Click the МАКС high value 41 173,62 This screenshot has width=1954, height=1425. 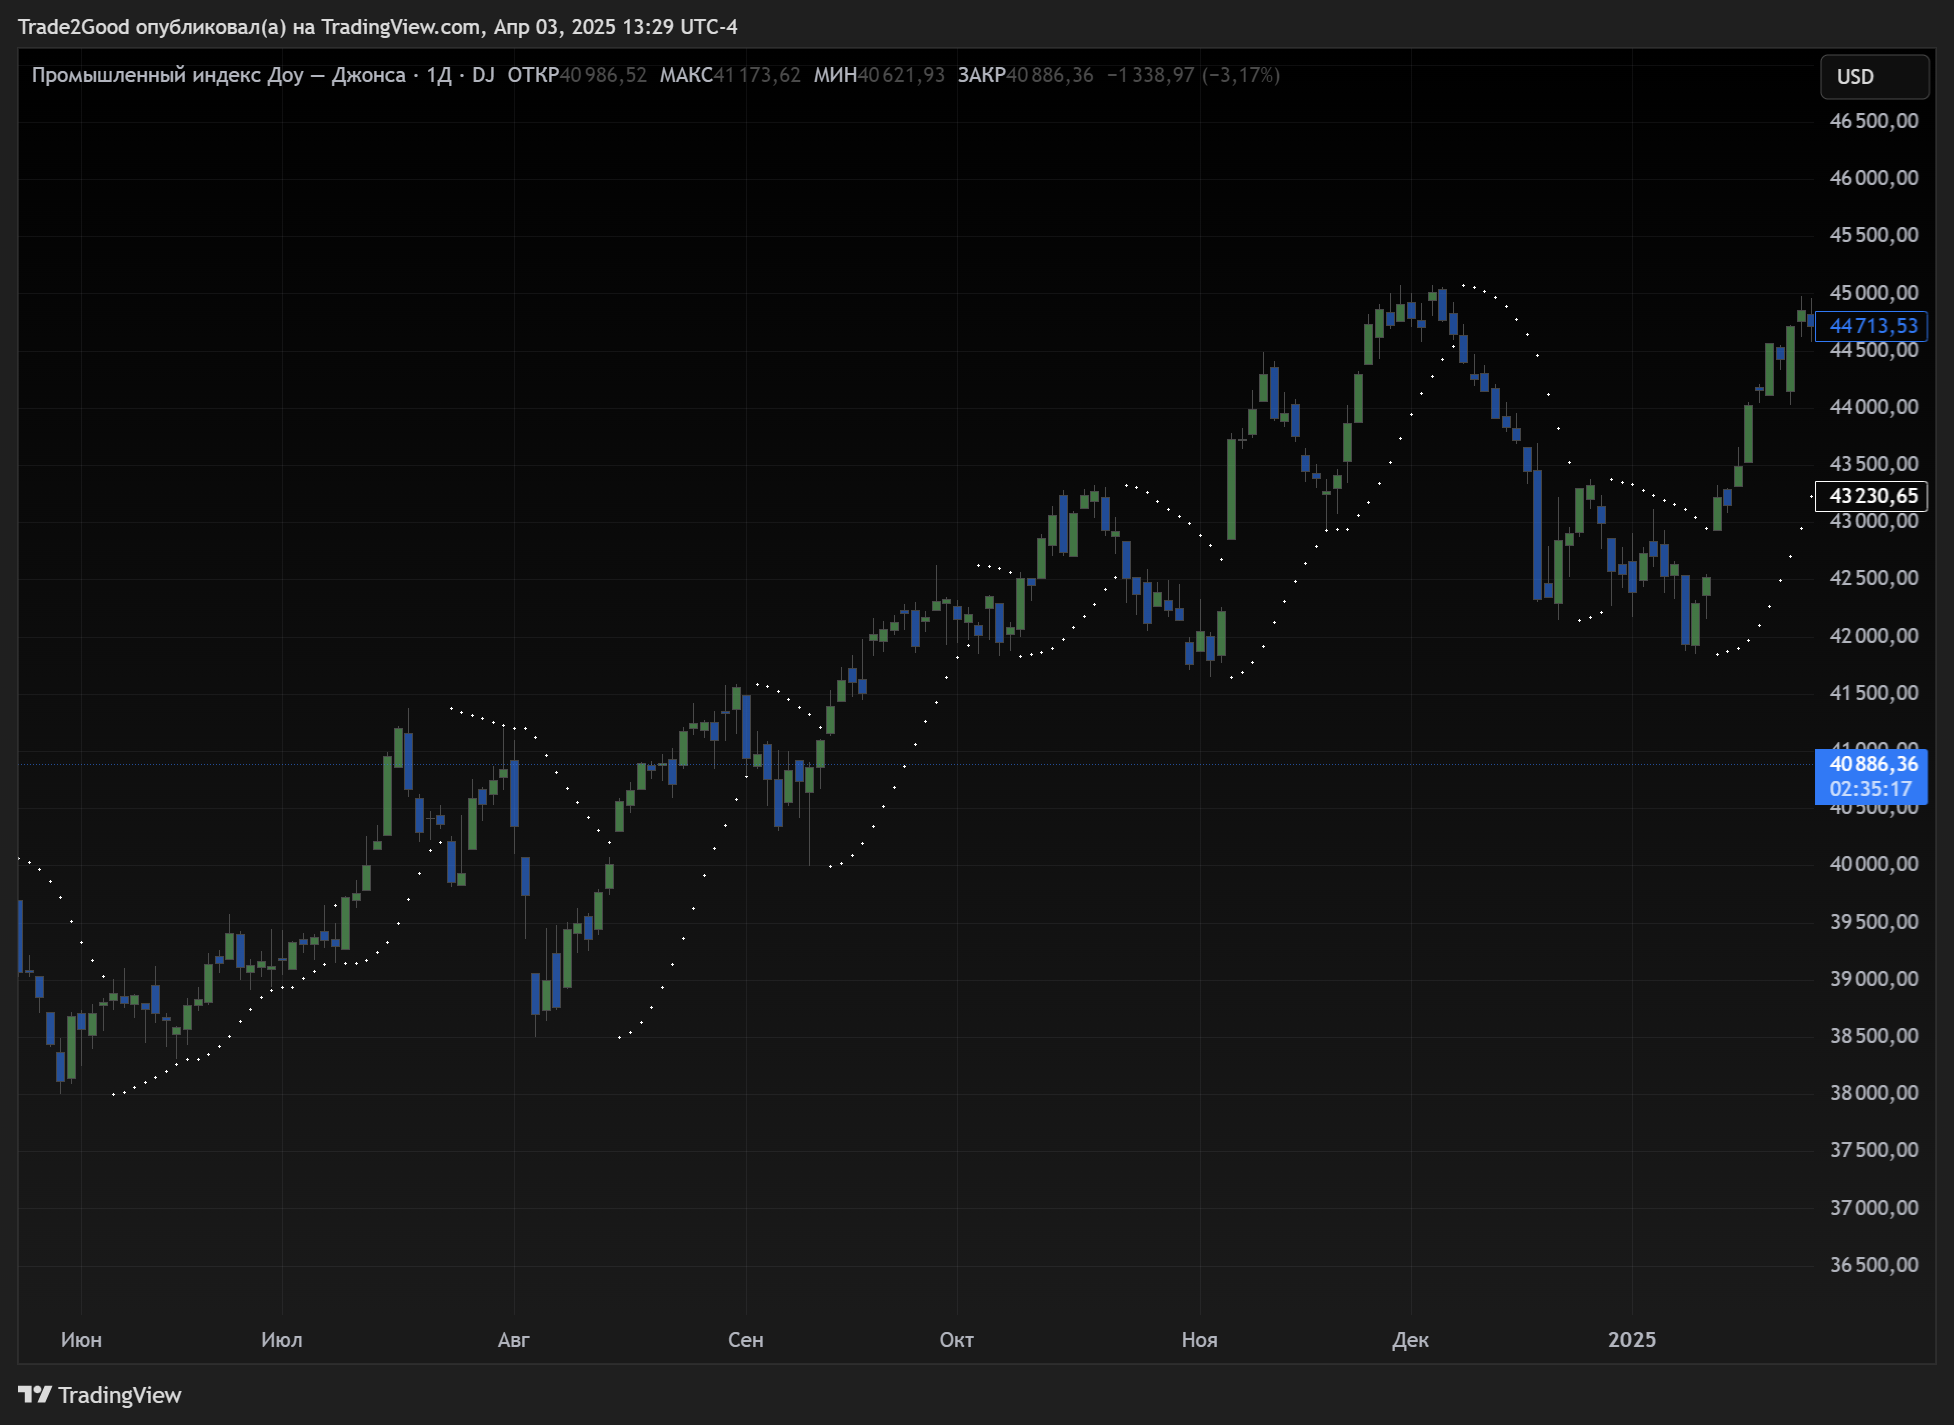[x=757, y=75]
